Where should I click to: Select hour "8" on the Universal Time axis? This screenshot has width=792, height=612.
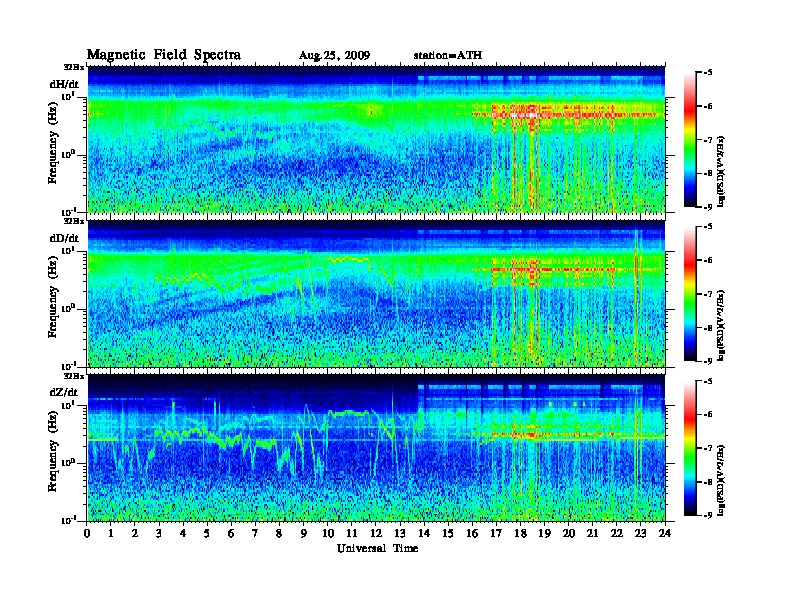pos(279,533)
